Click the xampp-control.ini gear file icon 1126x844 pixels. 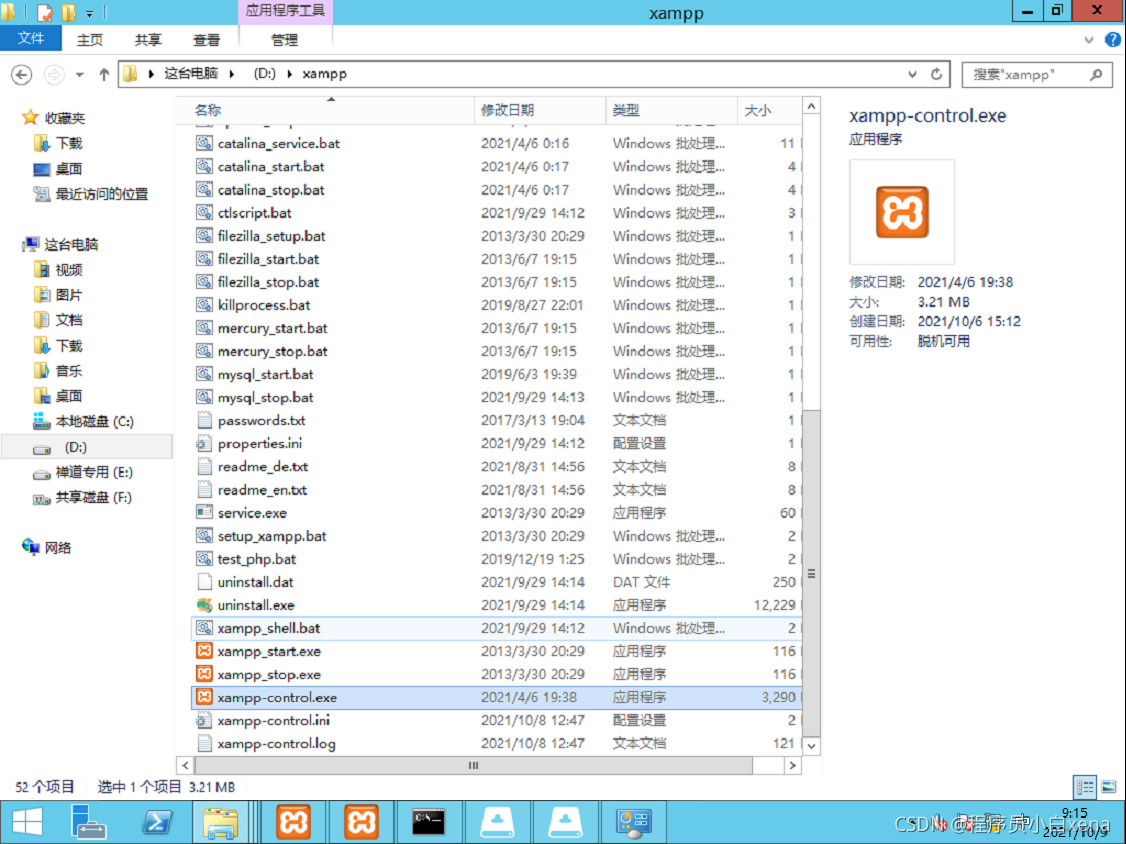pyautogui.click(x=205, y=720)
